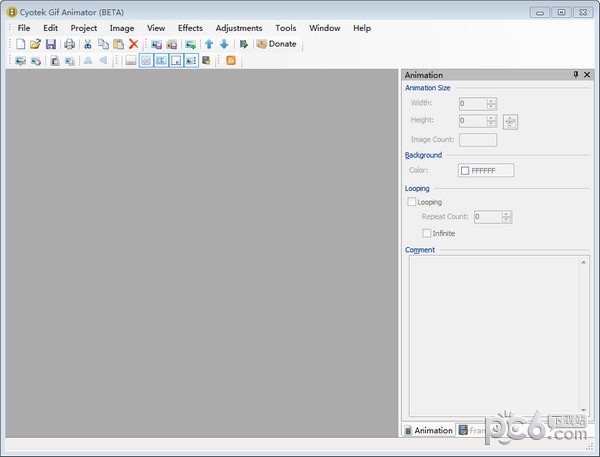Viewport: 600px width, 457px height.
Task: Click the Comment box scroll up arrow
Action: [x=584, y=262]
